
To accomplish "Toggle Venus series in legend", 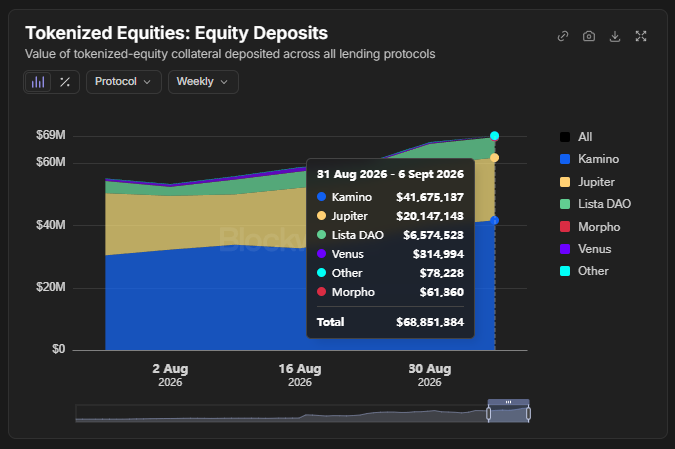I will pyautogui.click(x=585, y=249).
